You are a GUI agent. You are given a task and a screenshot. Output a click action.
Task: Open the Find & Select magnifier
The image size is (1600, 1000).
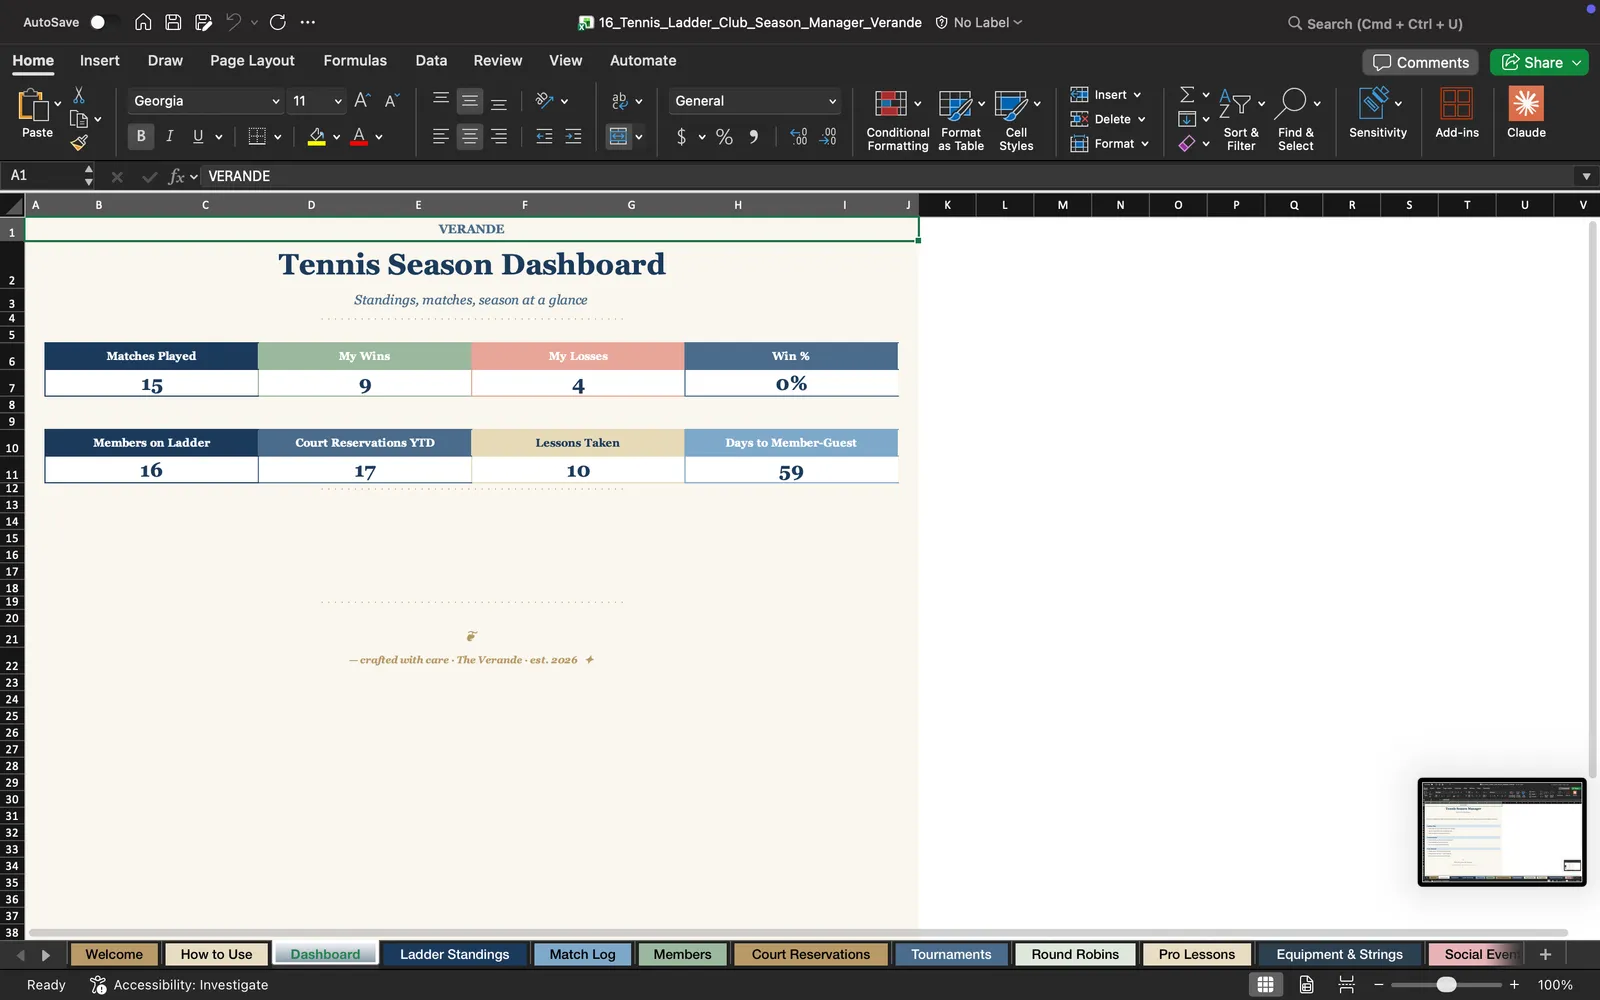point(1291,103)
